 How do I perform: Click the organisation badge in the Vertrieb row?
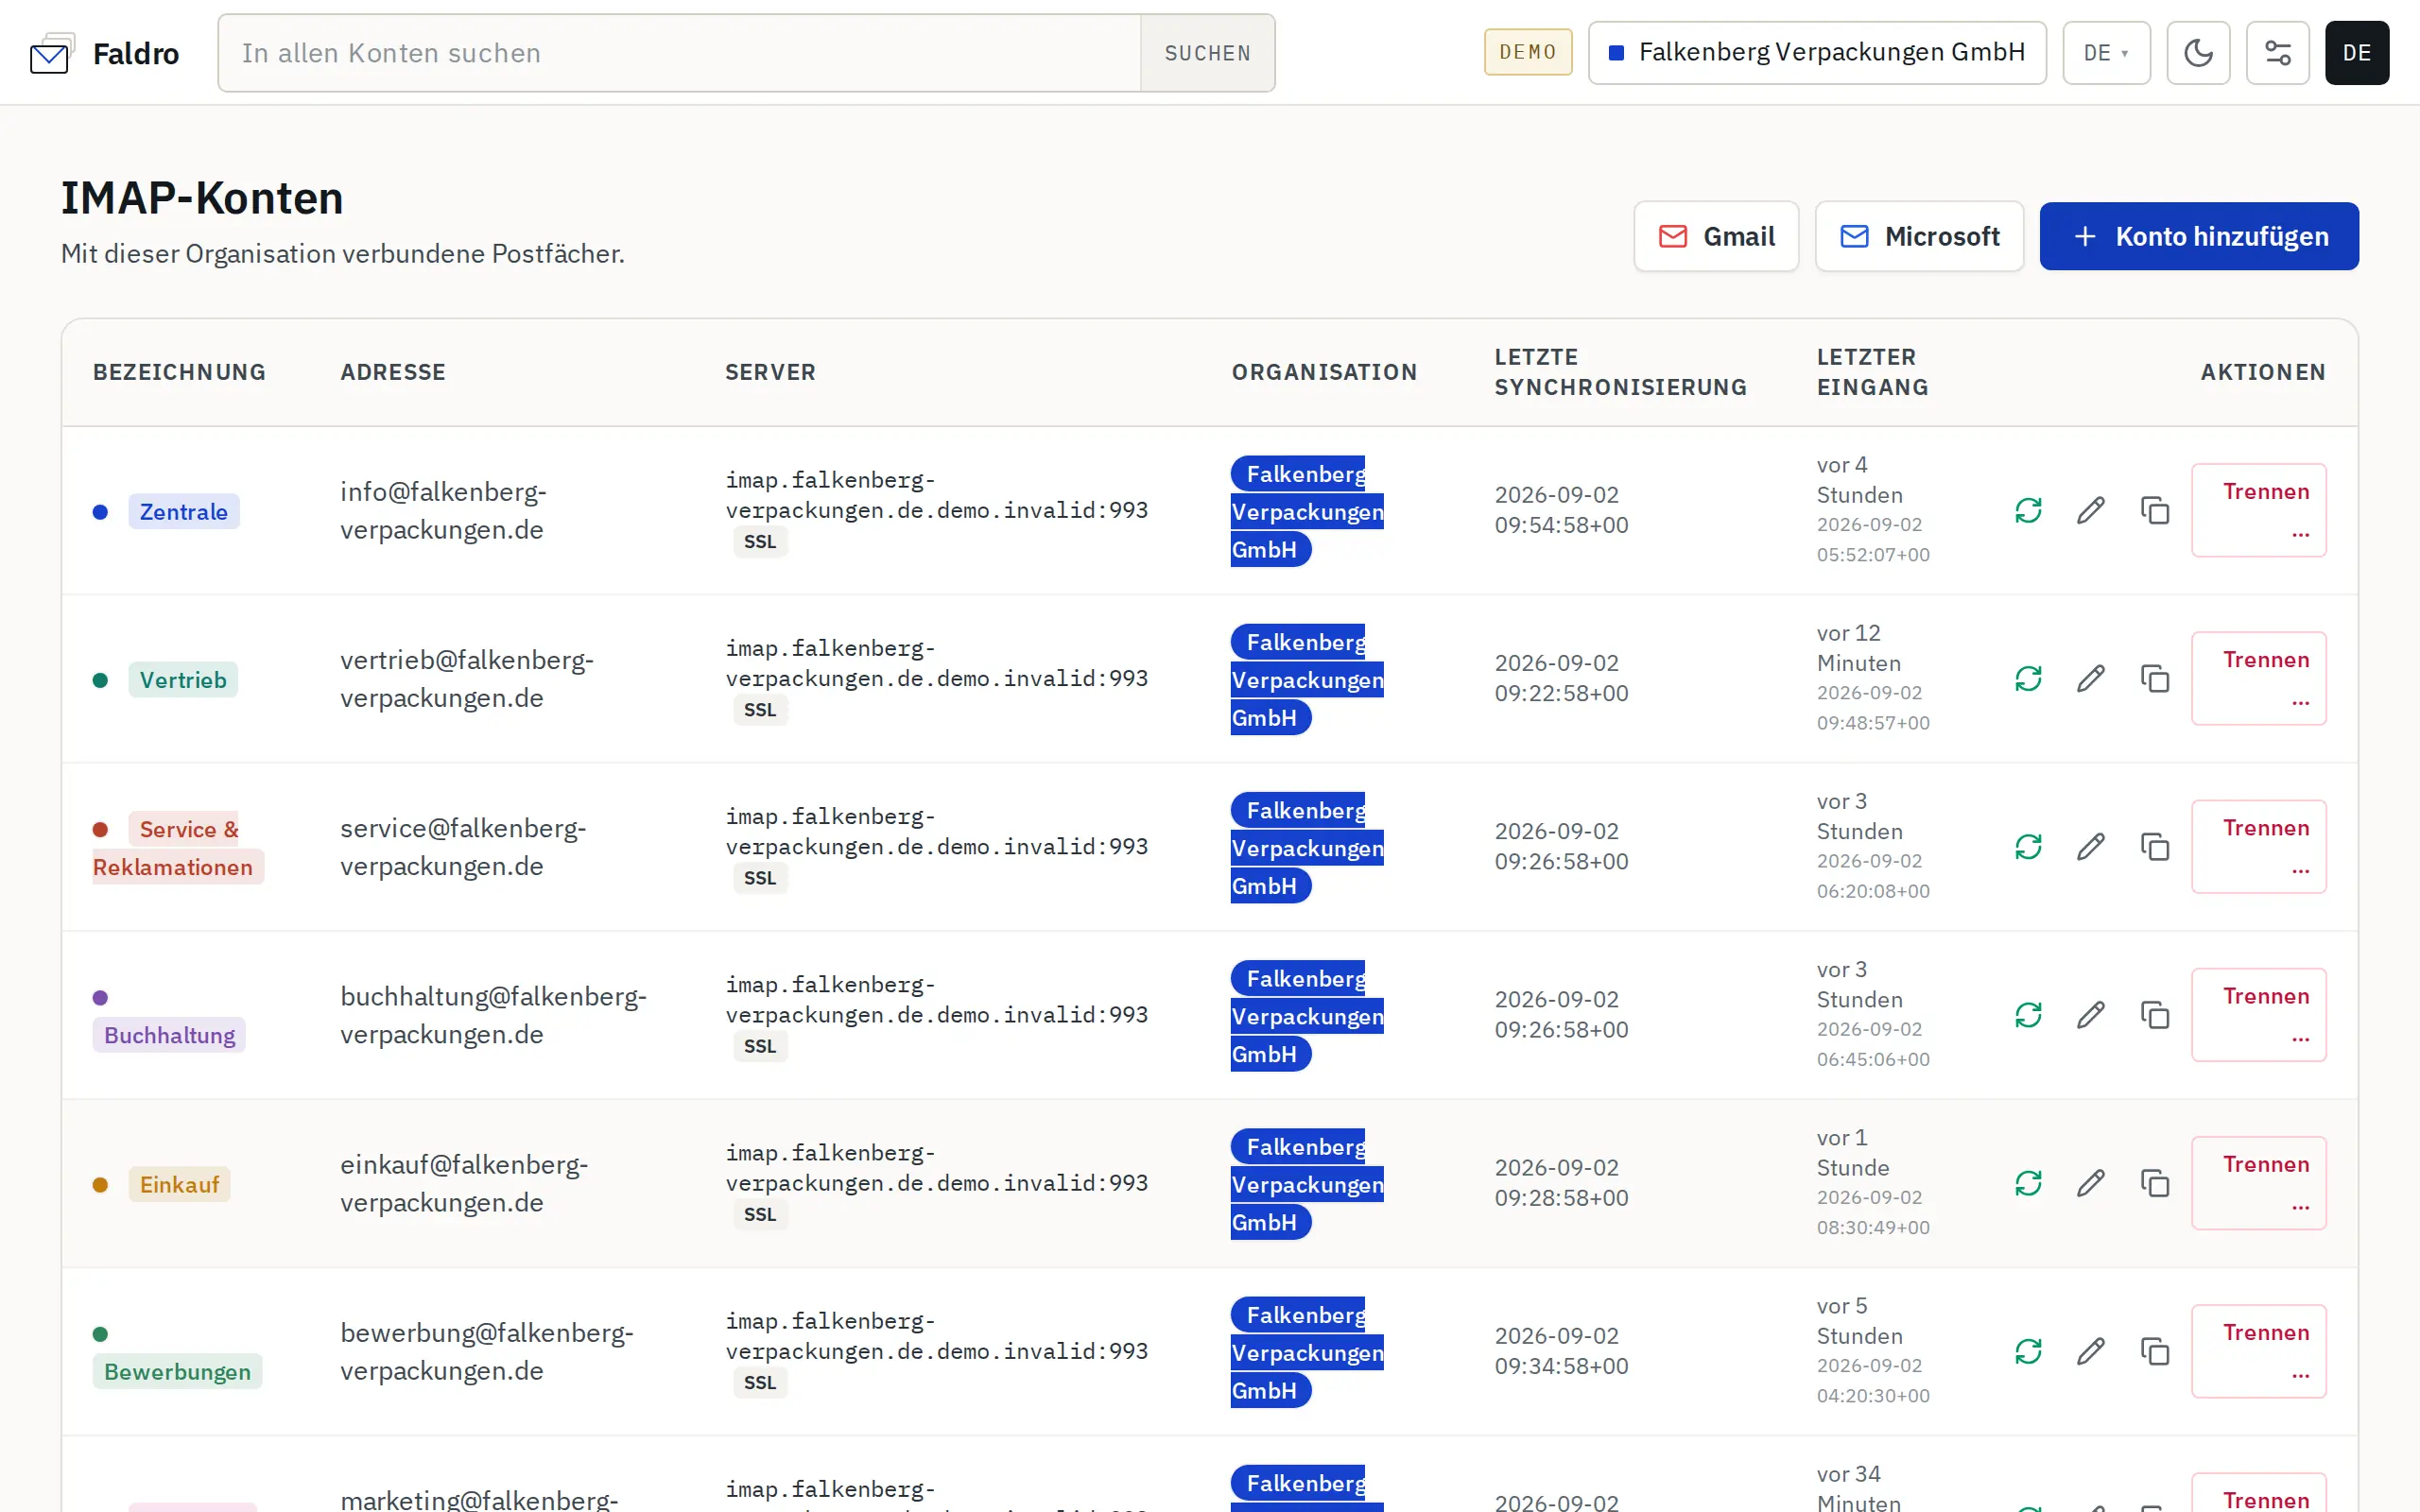tap(1307, 679)
